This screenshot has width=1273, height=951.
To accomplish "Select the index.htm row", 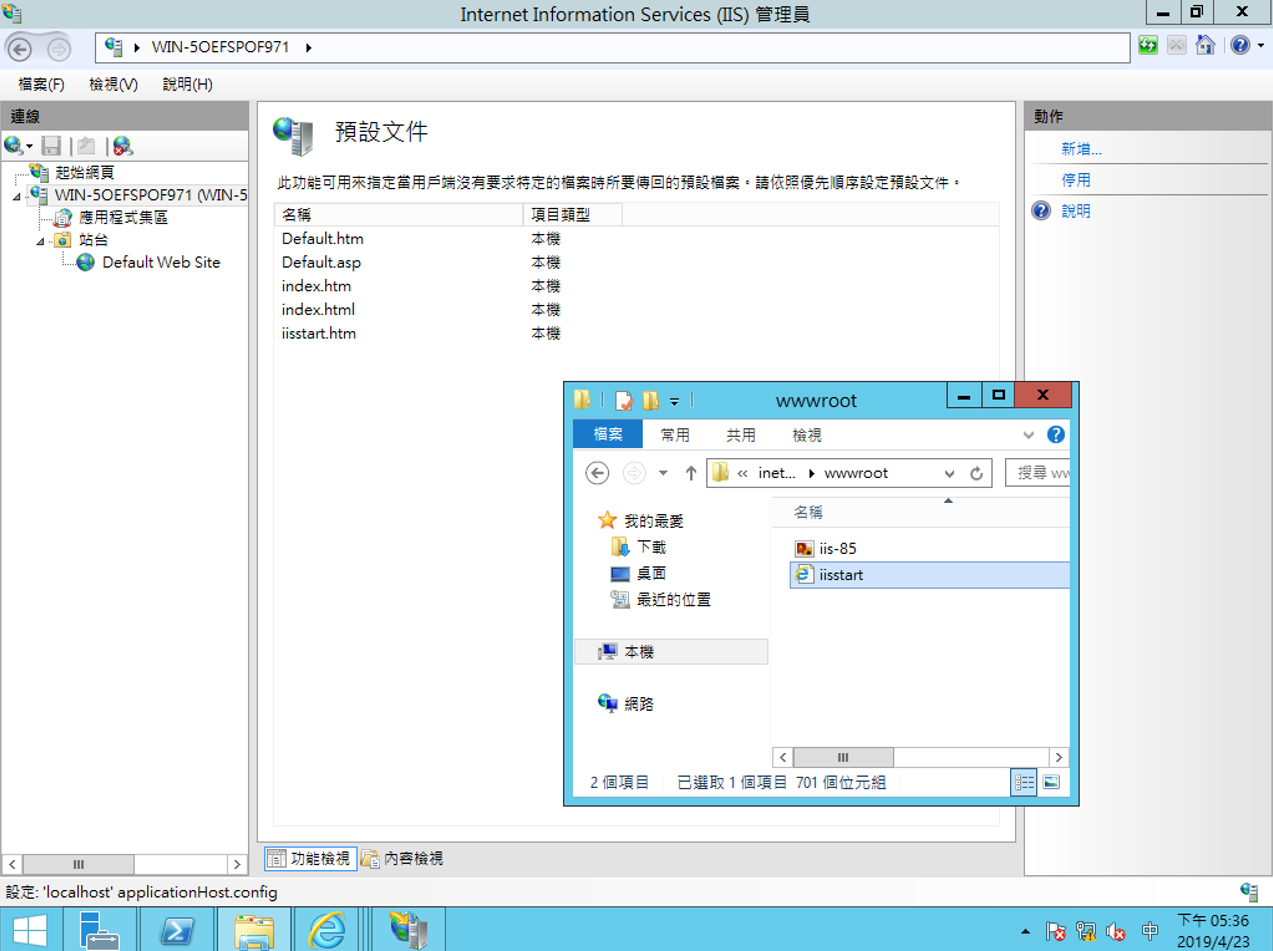I will (x=636, y=286).
